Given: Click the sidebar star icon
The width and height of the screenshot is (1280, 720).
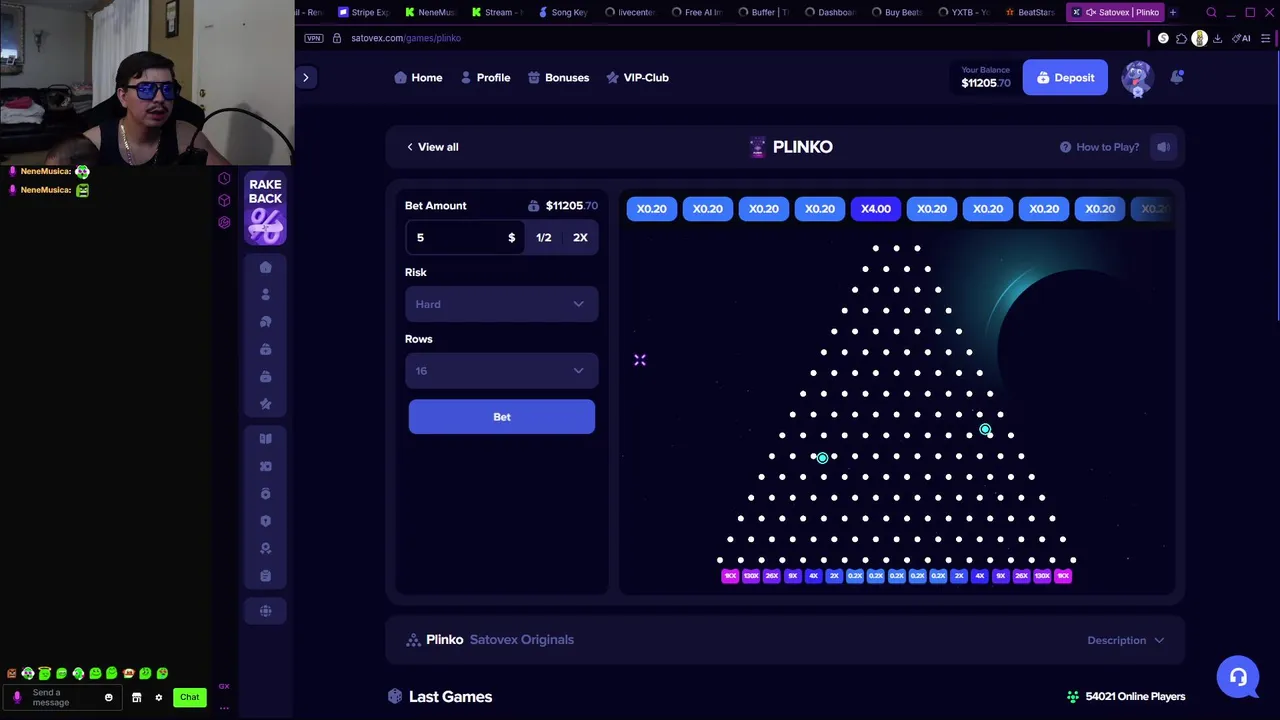Looking at the screenshot, I should (x=265, y=404).
